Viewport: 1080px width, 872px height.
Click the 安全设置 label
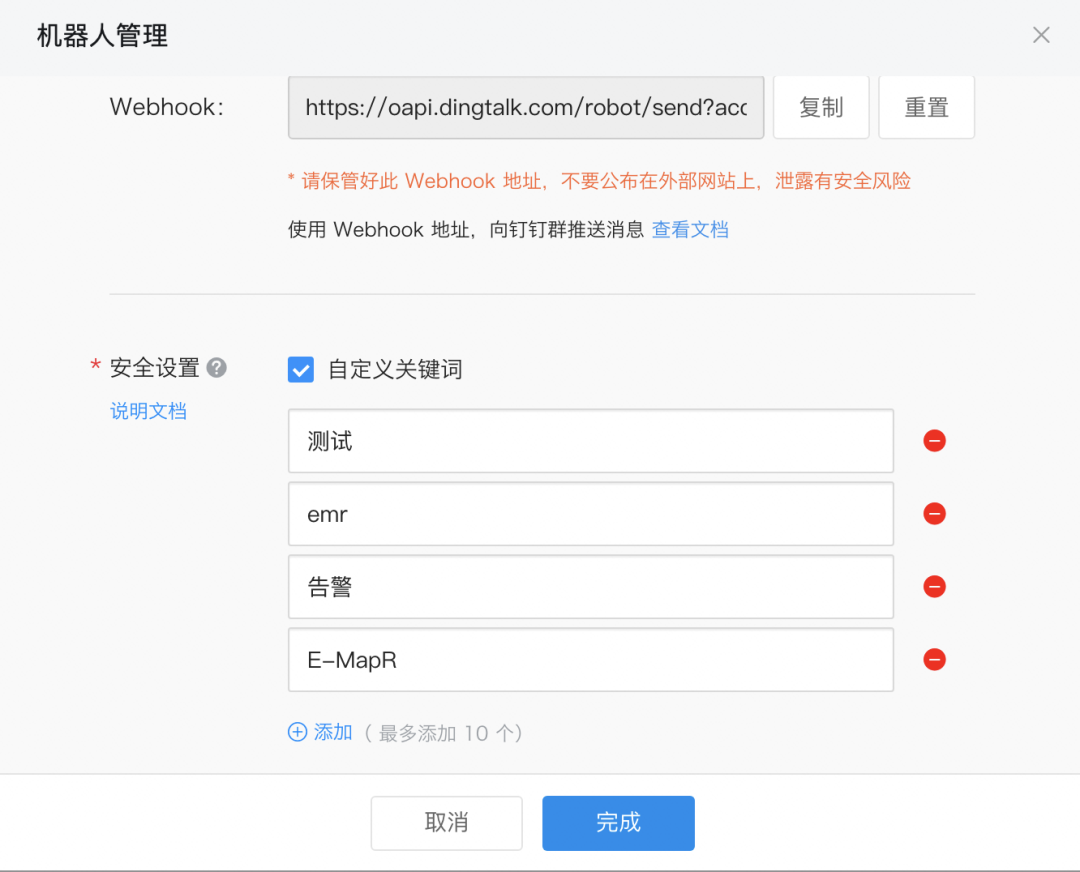tap(154, 368)
